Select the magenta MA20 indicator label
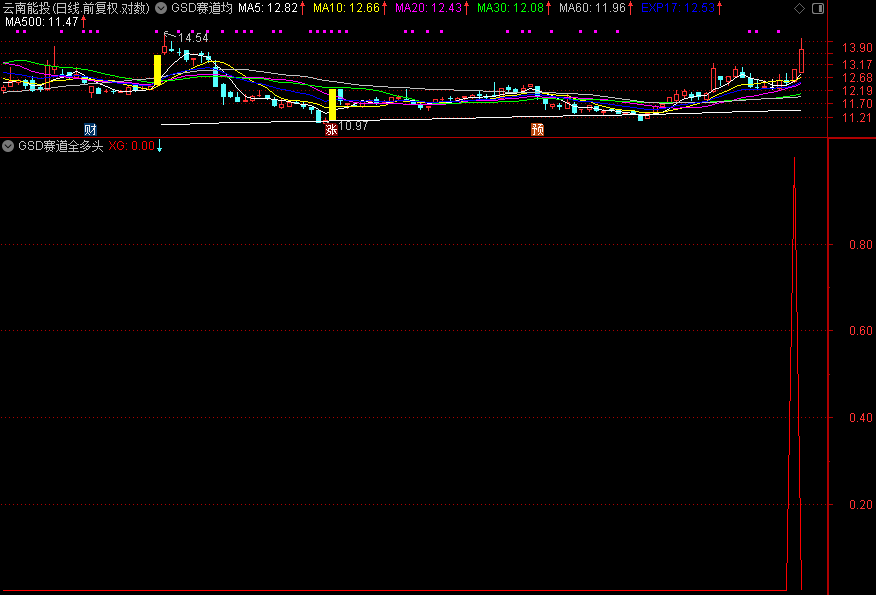876x595 pixels. click(x=429, y=8)
